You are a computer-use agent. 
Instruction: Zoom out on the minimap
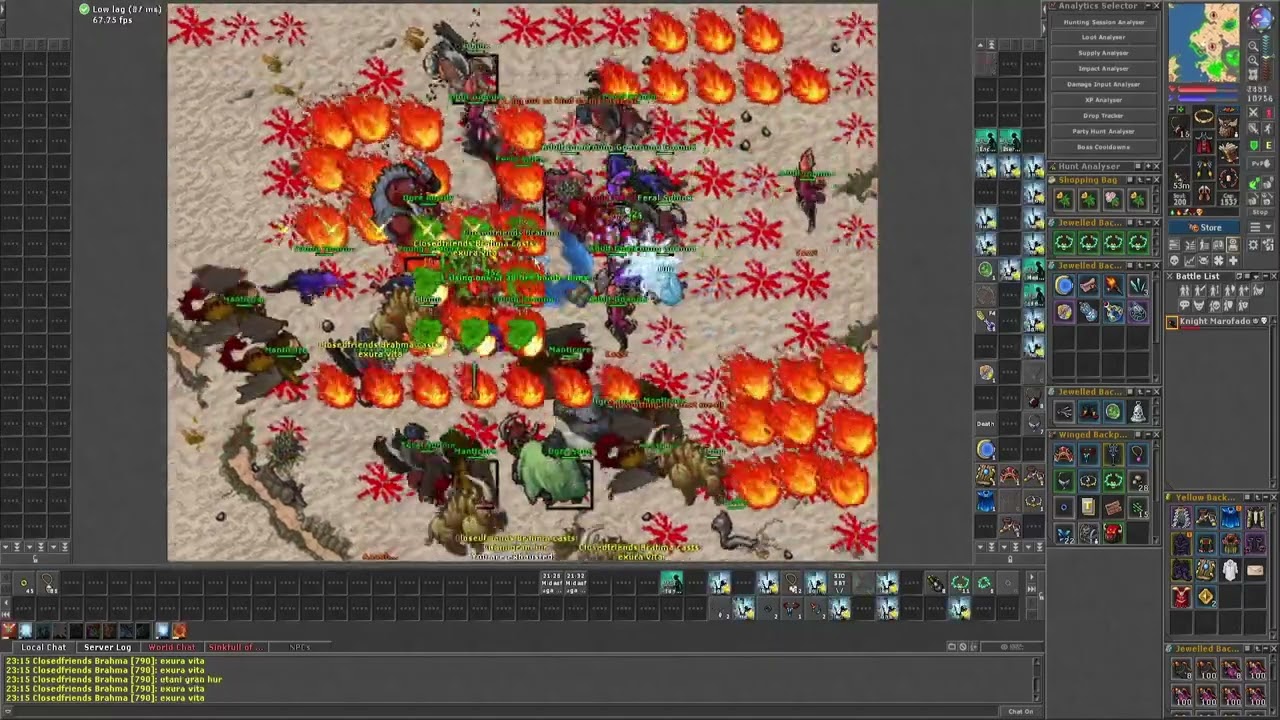[x=1253, y=46]
